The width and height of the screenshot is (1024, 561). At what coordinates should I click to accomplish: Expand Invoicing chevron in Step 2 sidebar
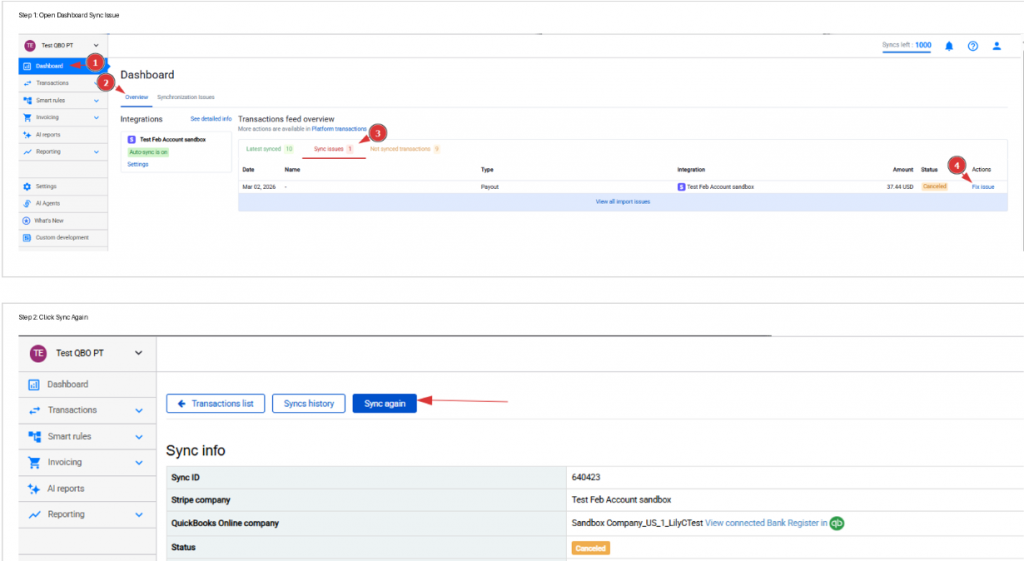click(138, 463)
